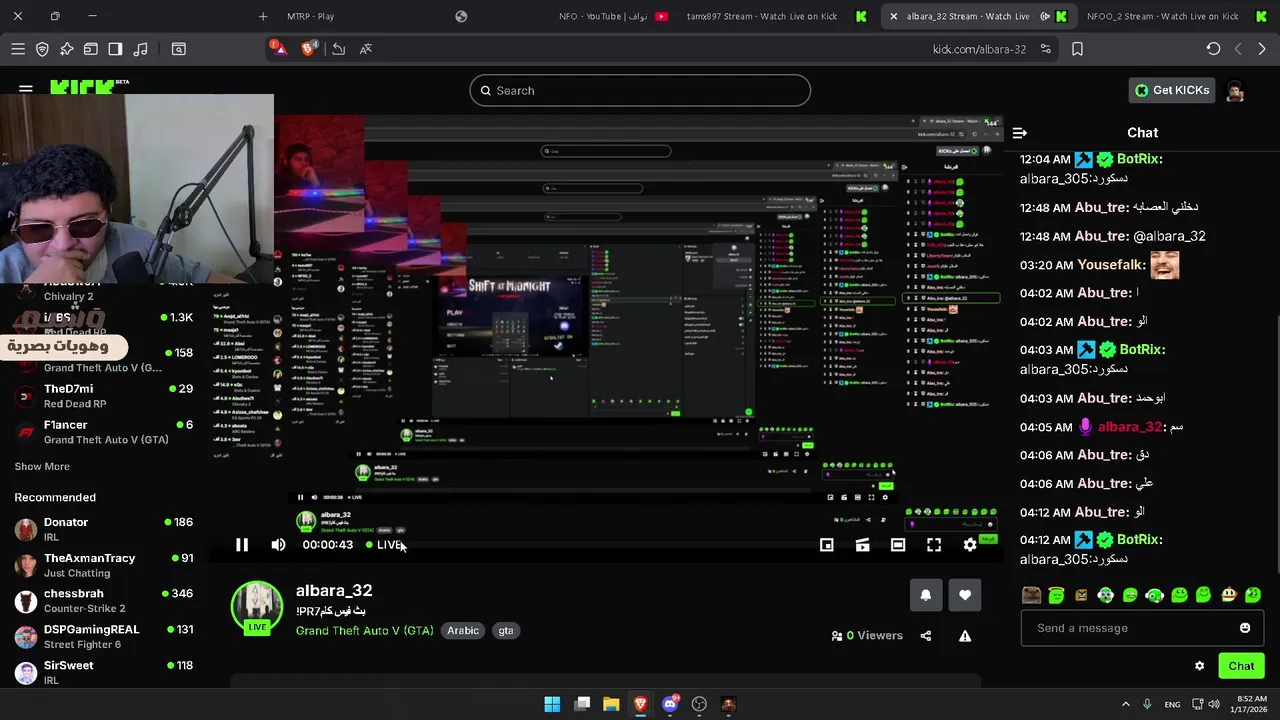Toggle mini player mode
Image resolution: width=1280 pixels, height=720 pixels.
pyautogui.click(x=827, y=545)
